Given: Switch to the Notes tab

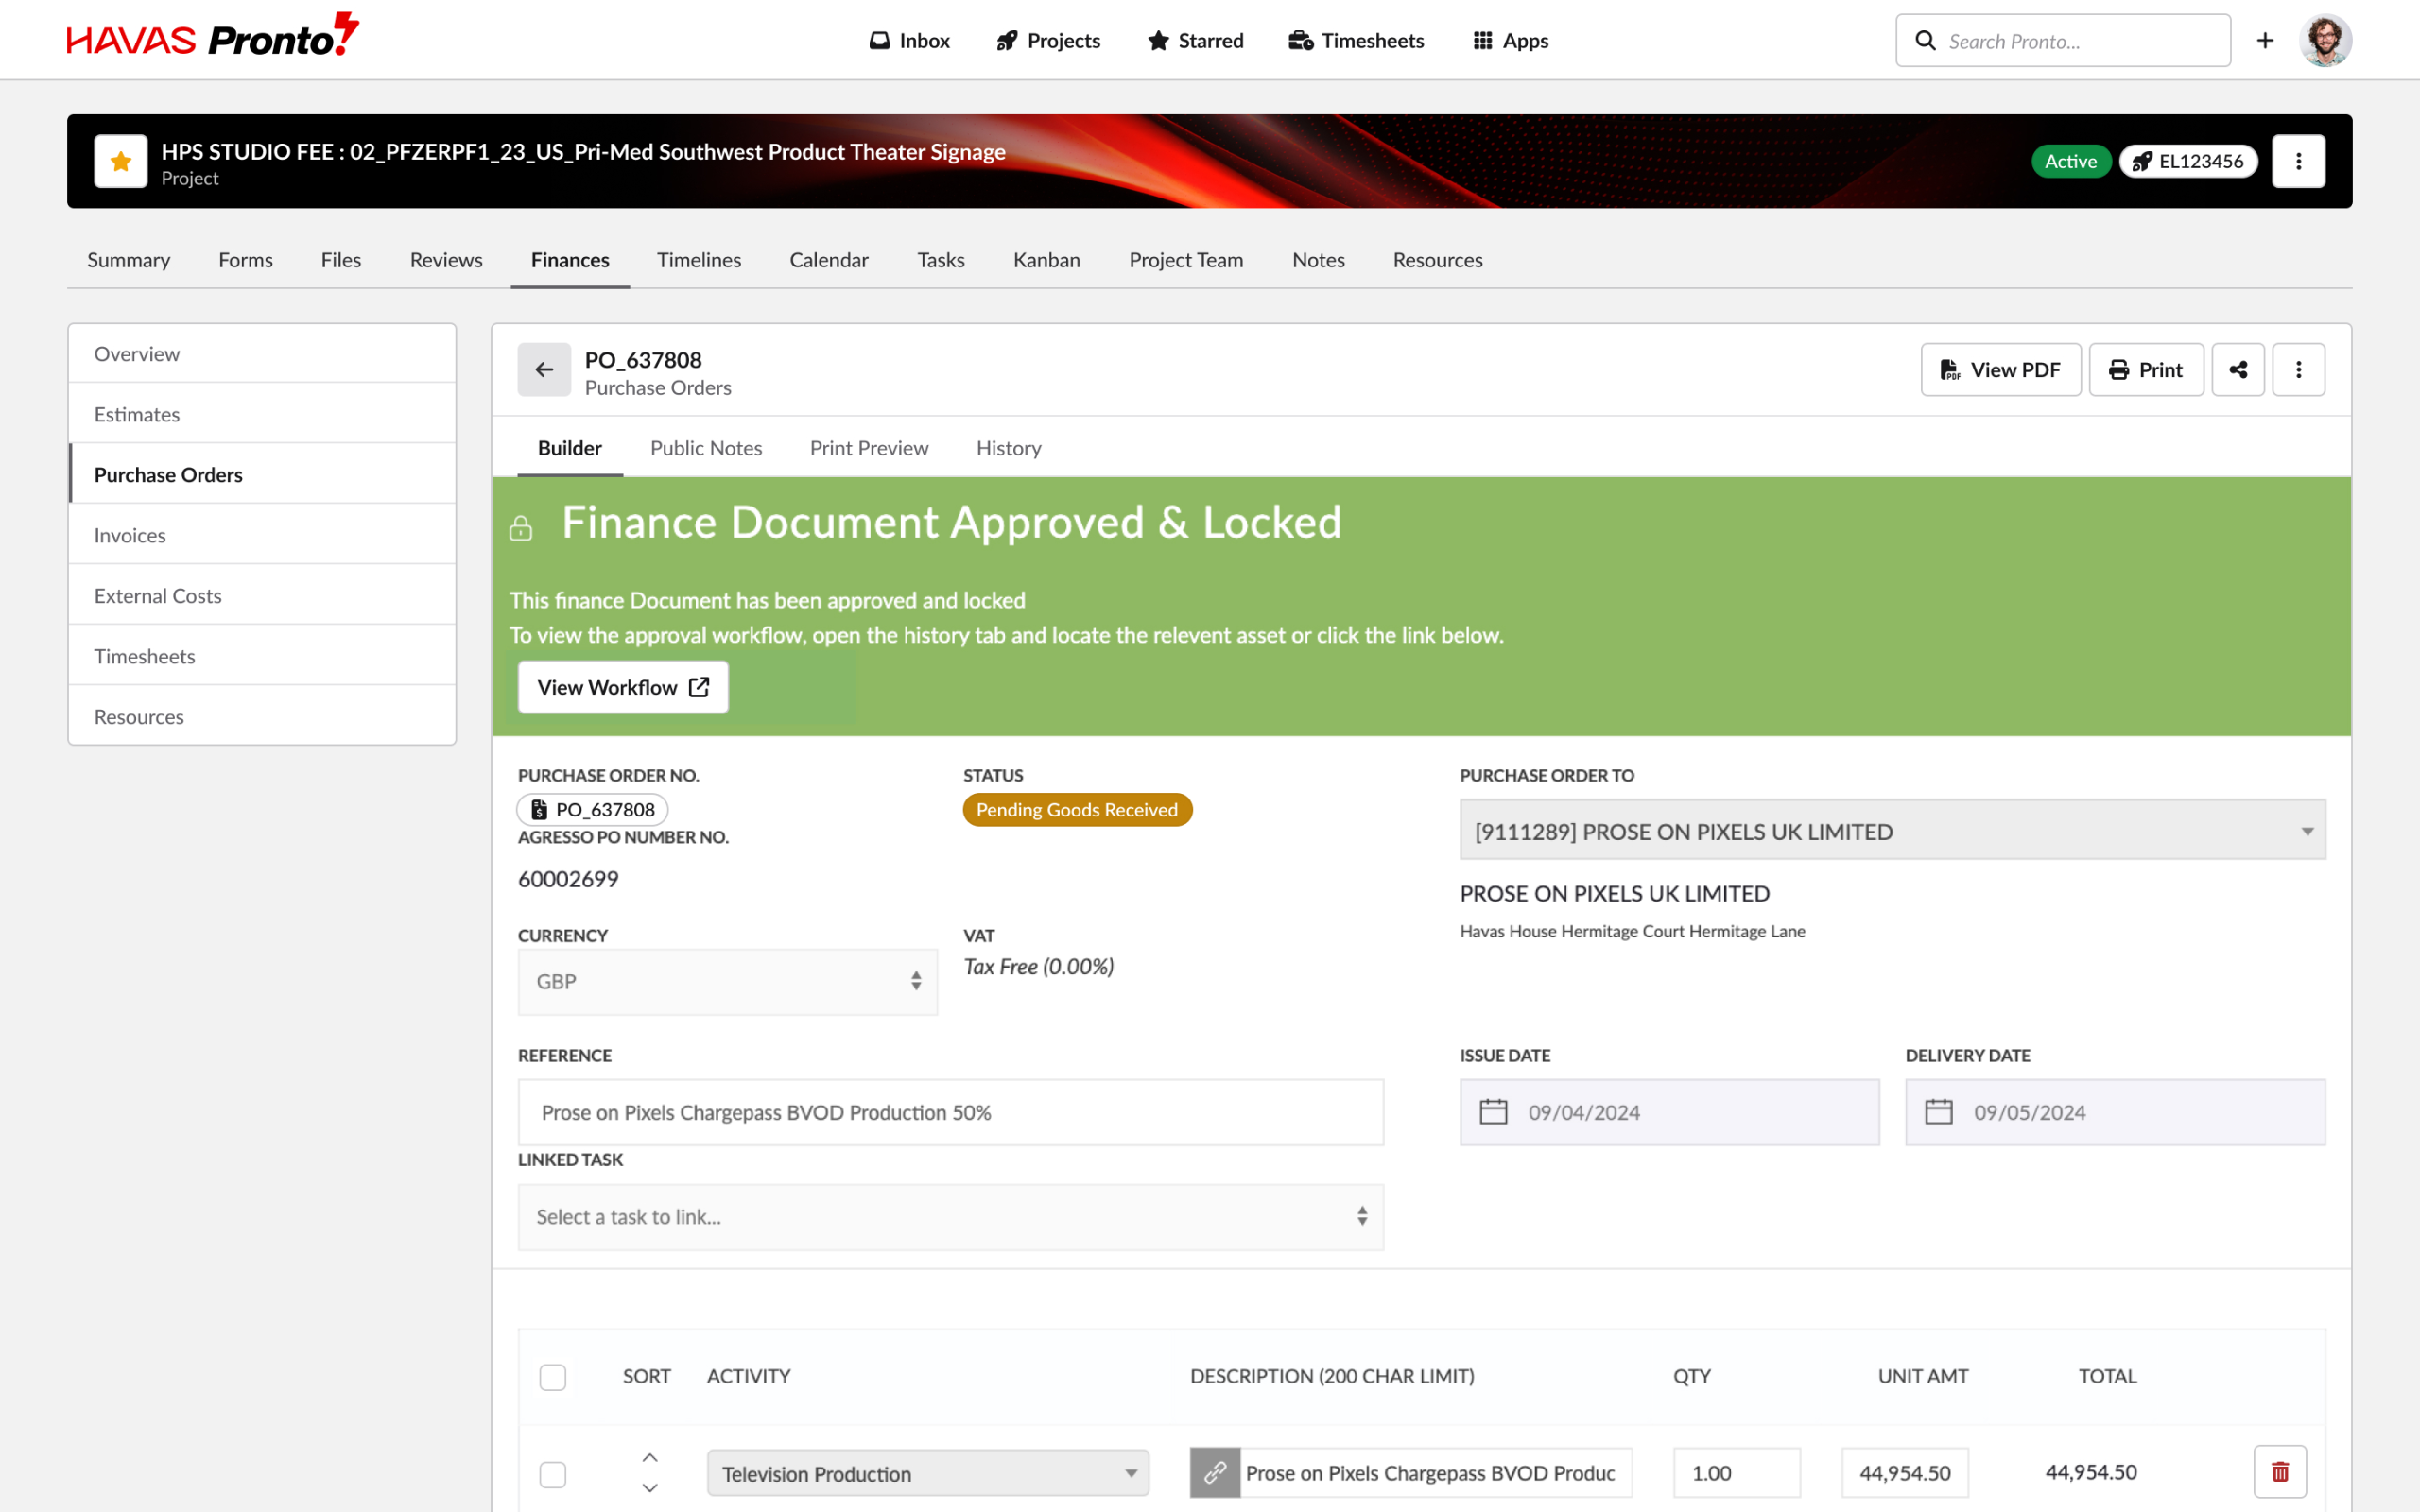Looking at the screenshot, I should click(x=1318, y=260).
